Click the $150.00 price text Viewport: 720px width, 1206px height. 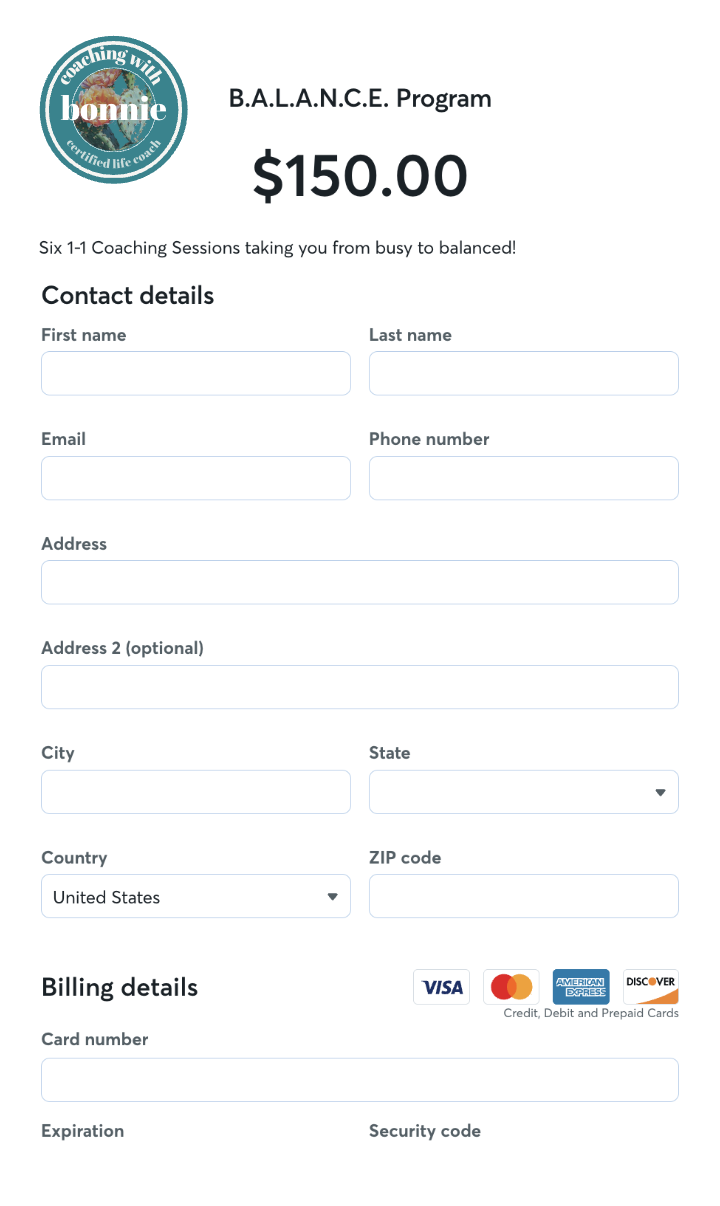(360, 175)
